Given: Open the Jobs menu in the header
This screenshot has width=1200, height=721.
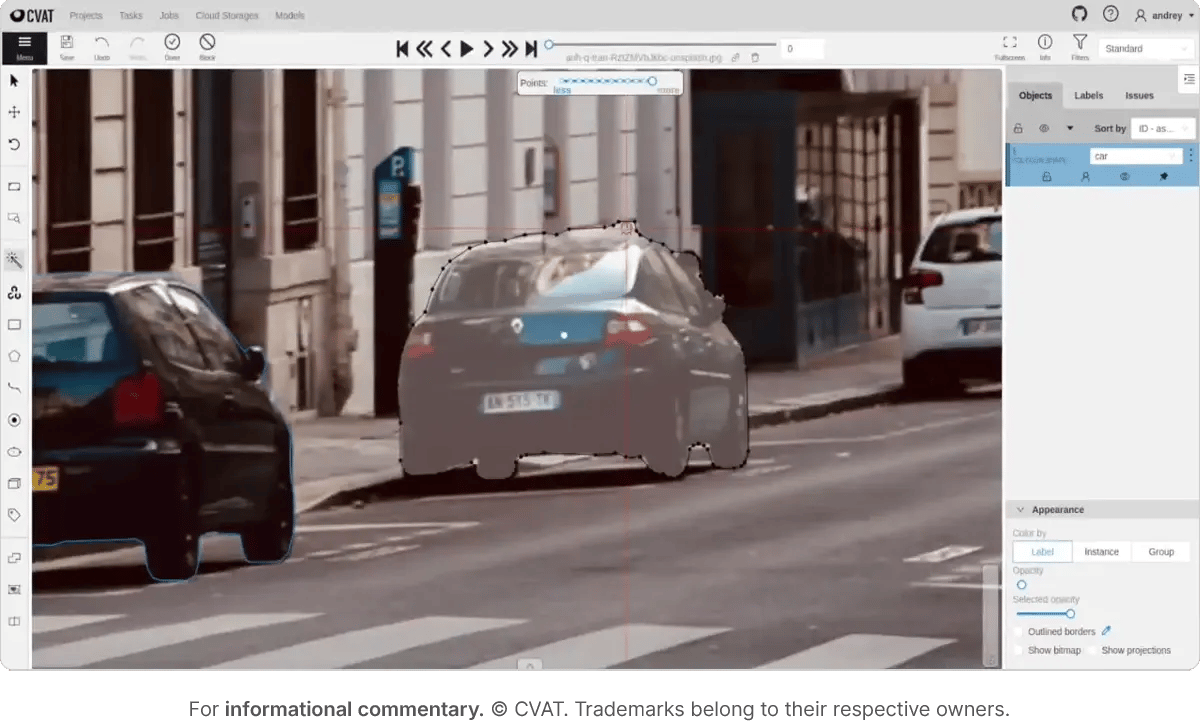Looking at the screenshot, I should 168,15.
